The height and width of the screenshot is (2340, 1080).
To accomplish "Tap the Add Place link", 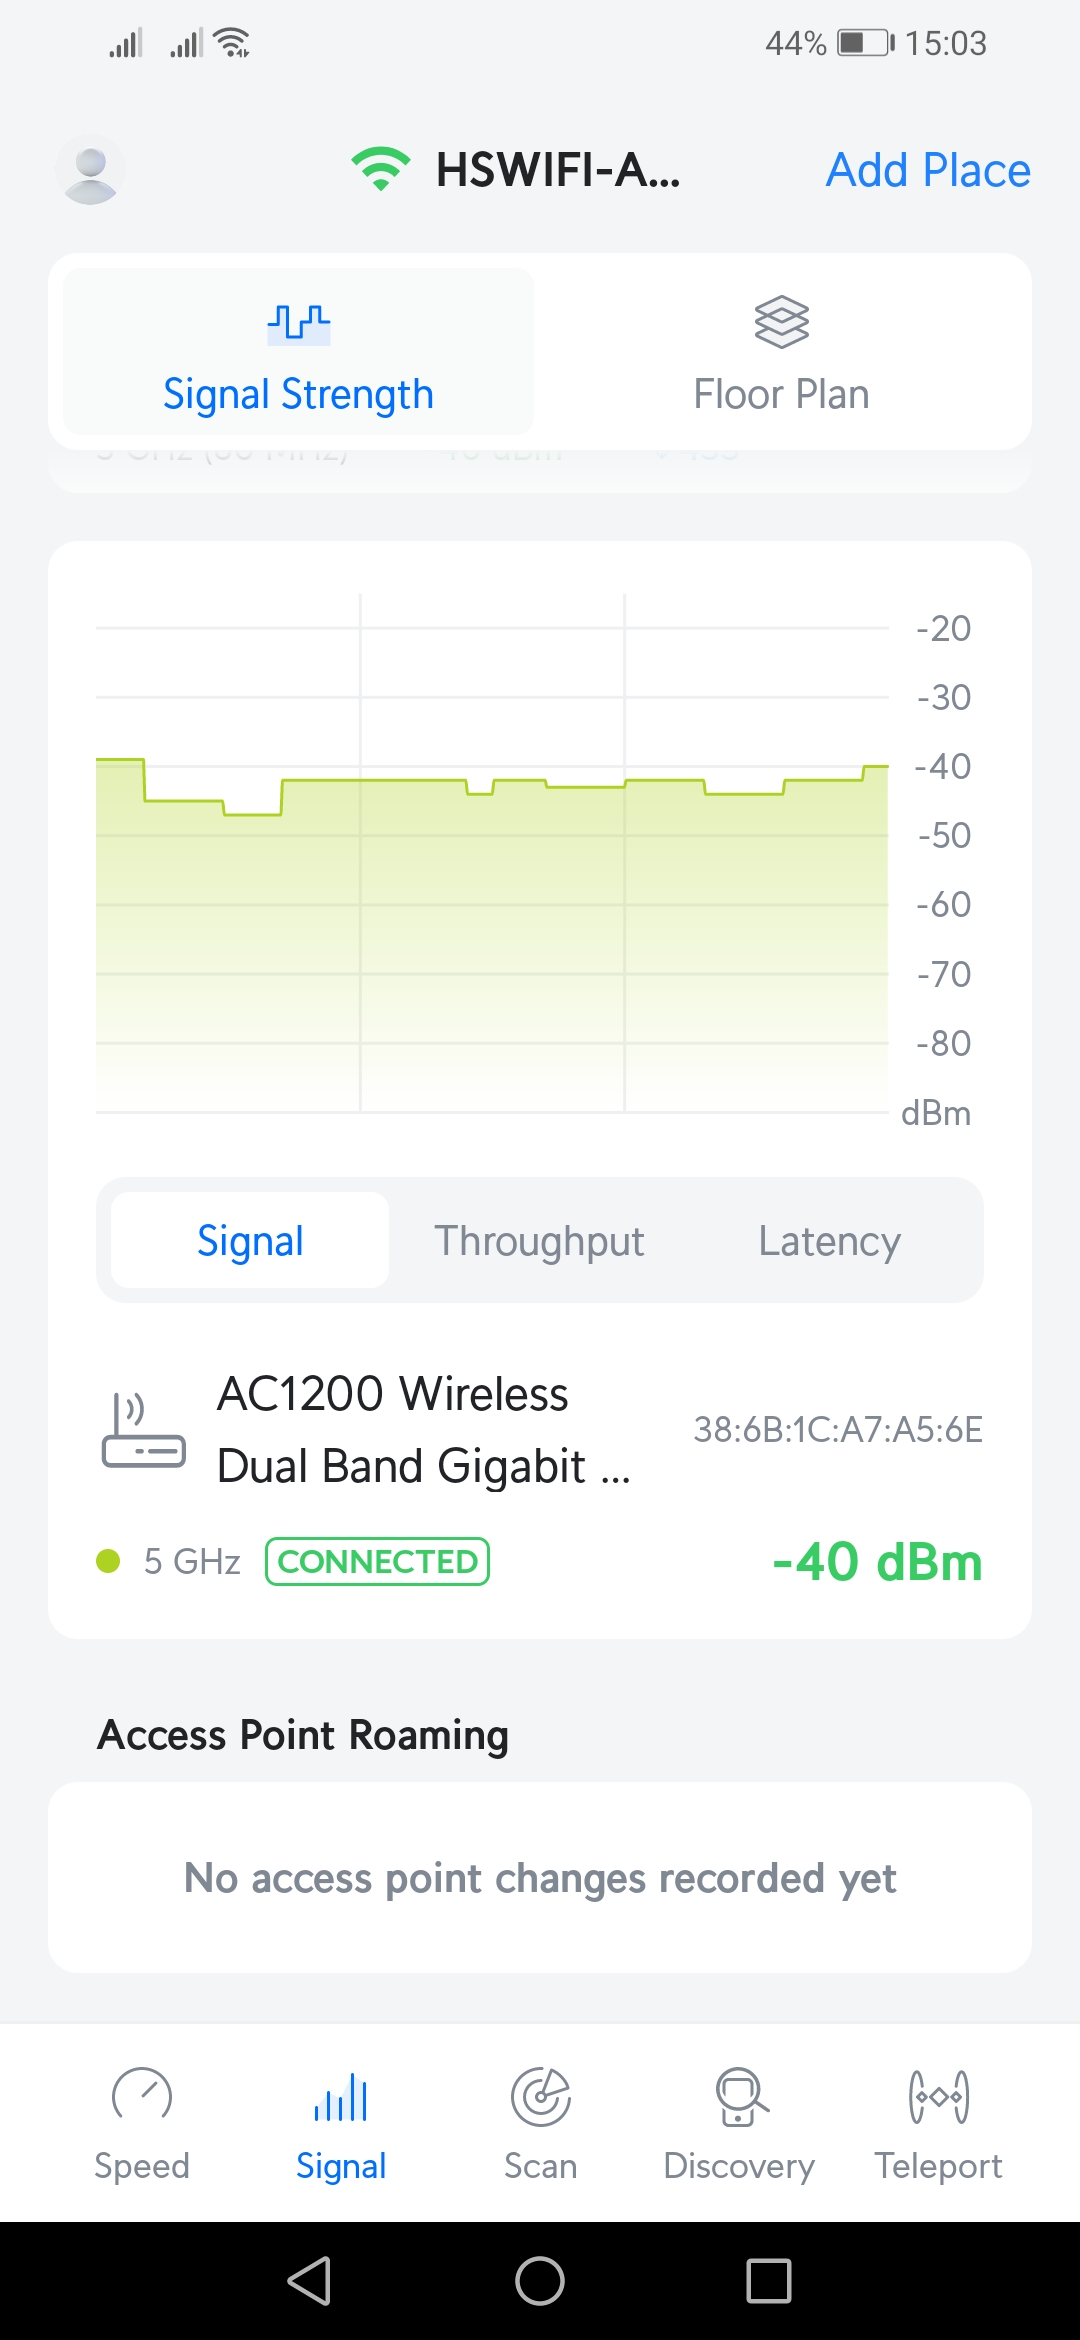I will (x=927, y=170).
